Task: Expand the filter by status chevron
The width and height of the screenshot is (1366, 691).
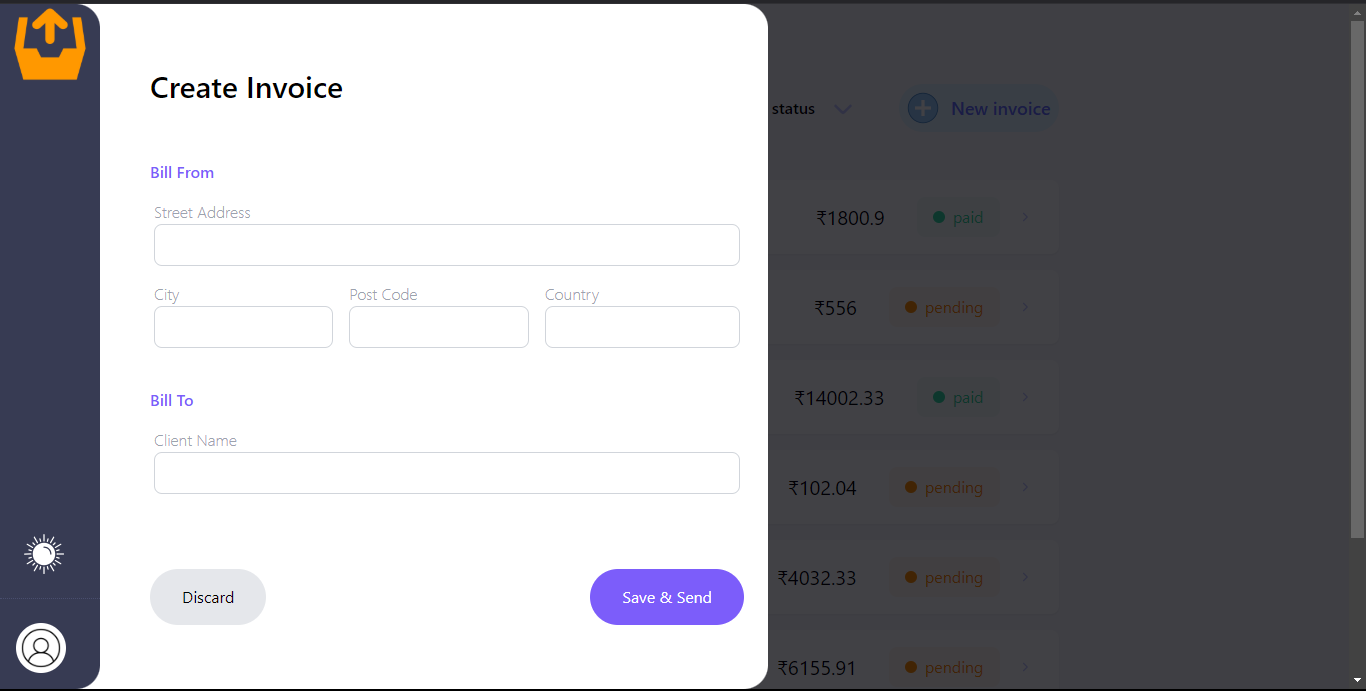Action: [843, 109]
